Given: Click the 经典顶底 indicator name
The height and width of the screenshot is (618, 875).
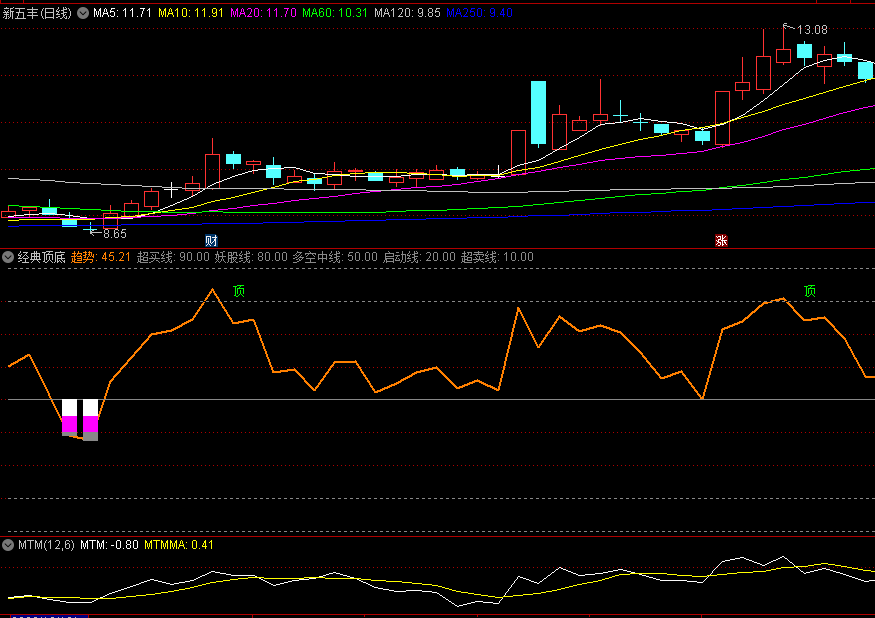Looking at the screenshot, I should pyautogui.click(x=42, y=257).
